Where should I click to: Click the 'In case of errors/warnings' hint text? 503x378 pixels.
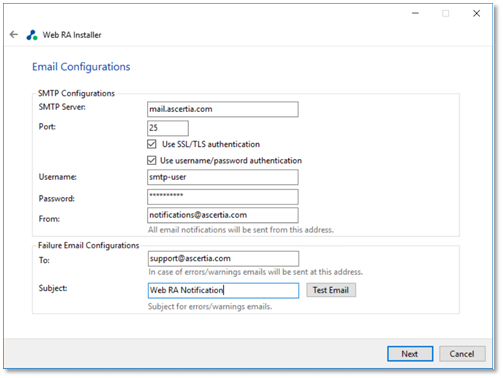tap(255, 272)
